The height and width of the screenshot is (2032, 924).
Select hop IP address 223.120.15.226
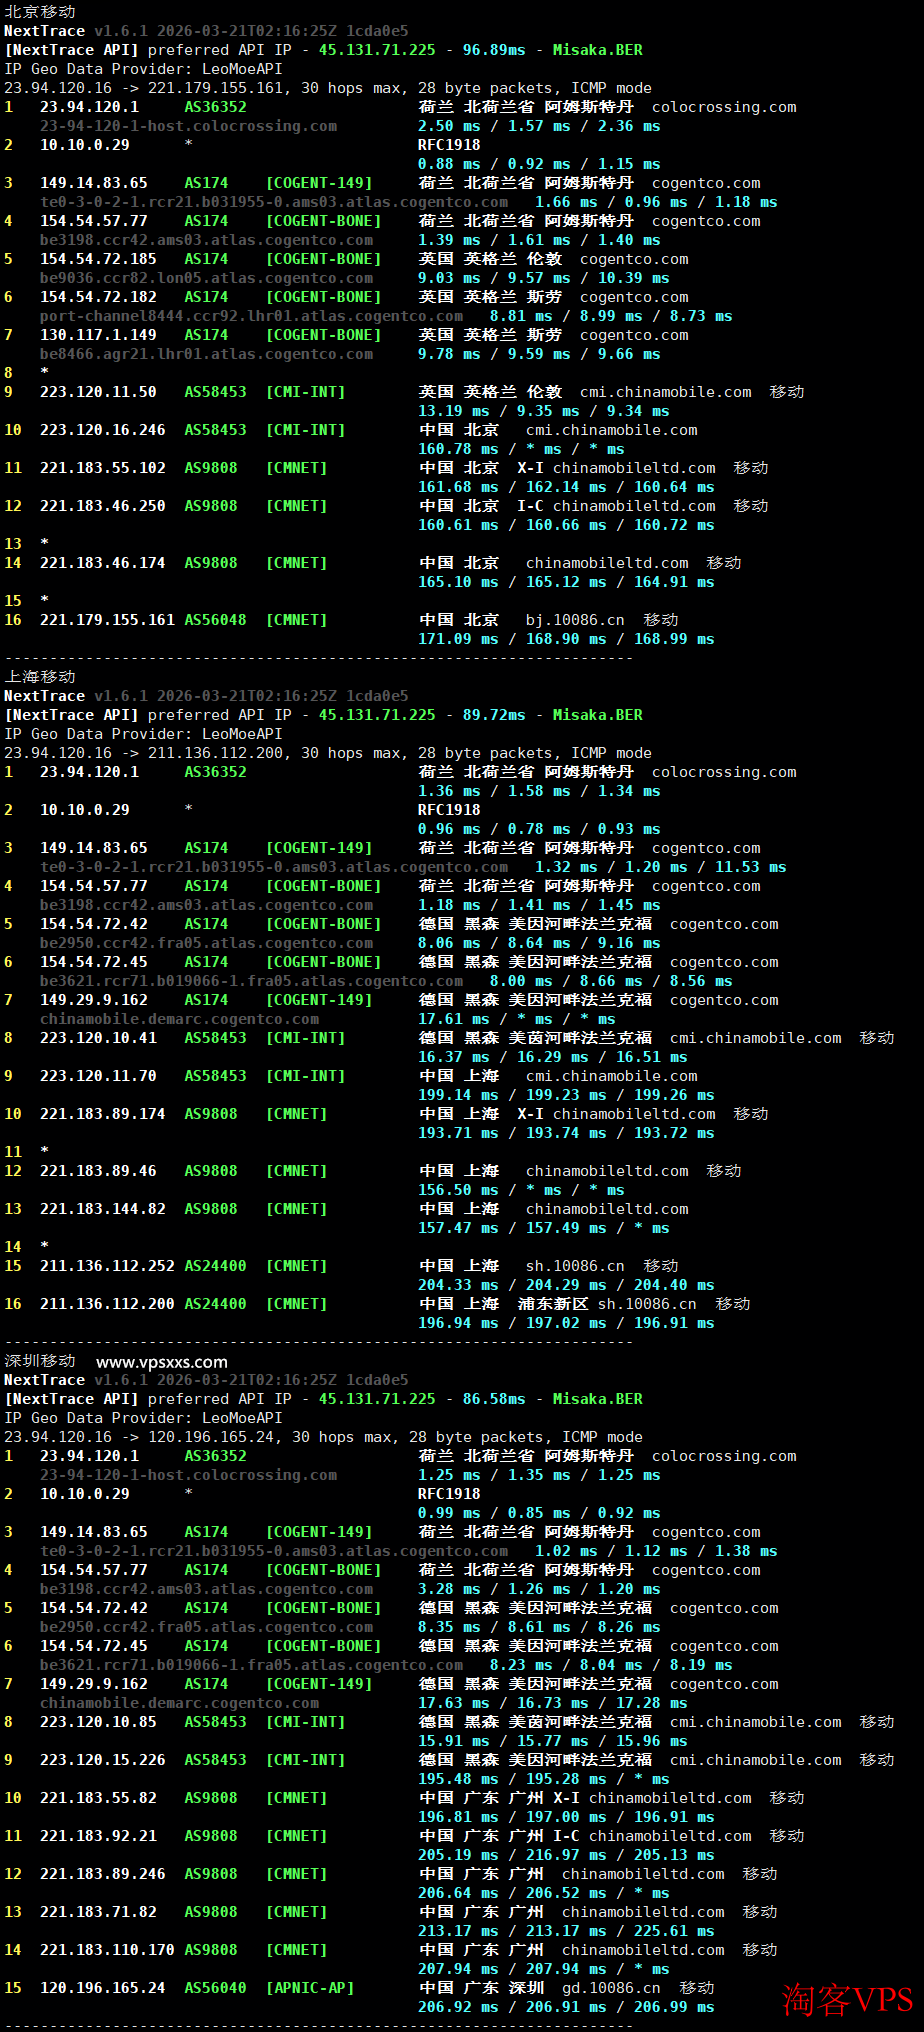[103, 1760]
